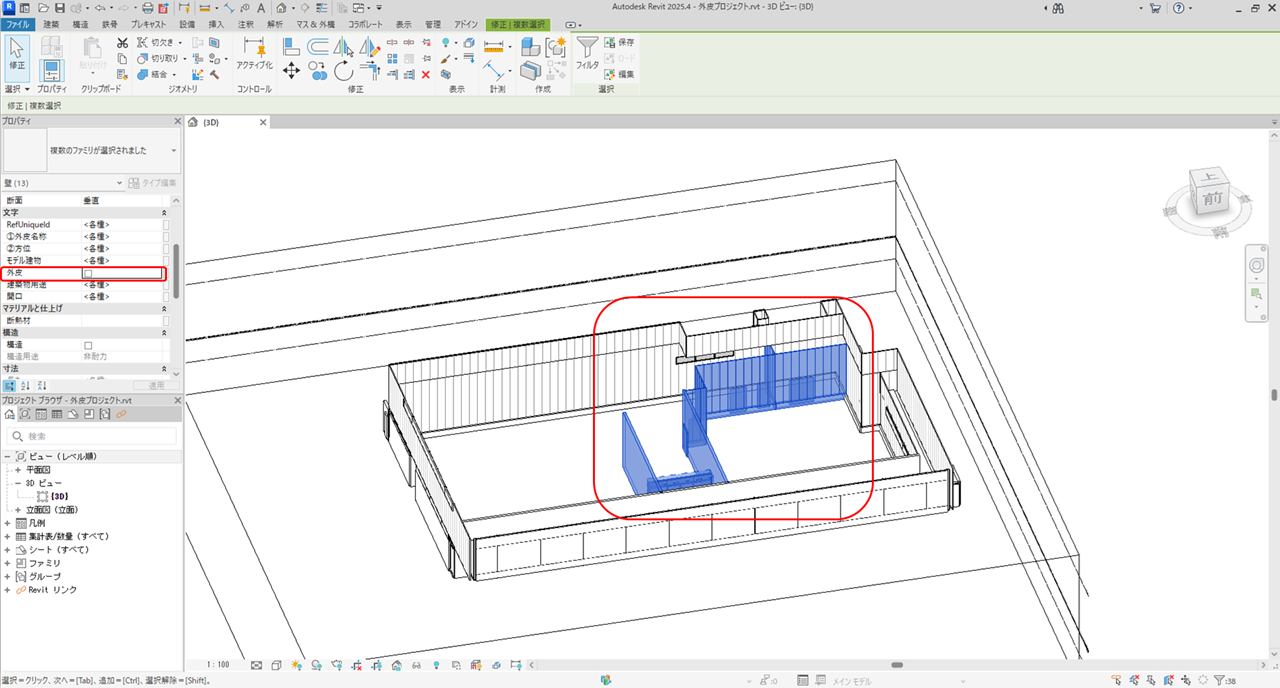Open the navigation wheel on navigation bar
This screenshot has width=1280, height=688.
click(x=1258, y=266)
